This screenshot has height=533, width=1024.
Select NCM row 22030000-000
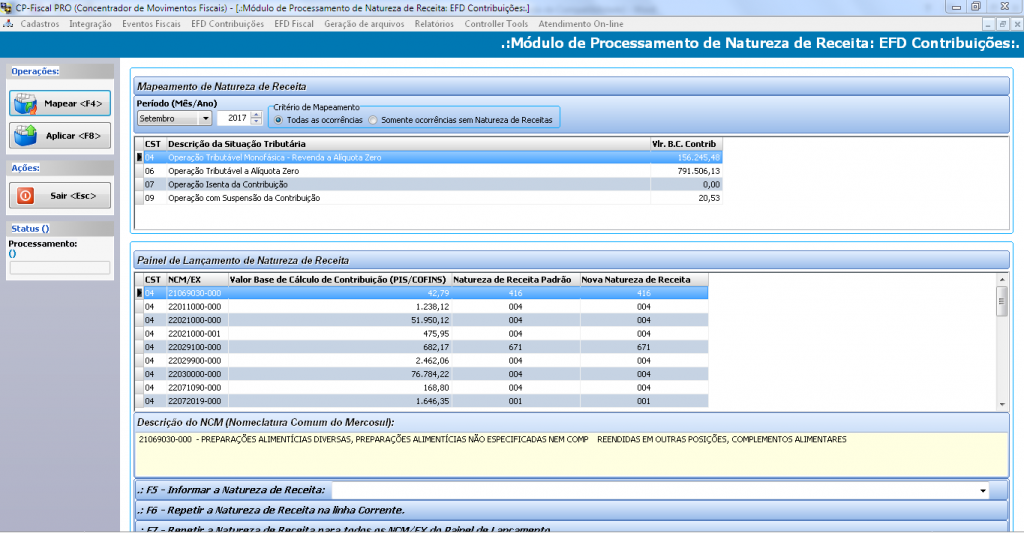[422, 374]
